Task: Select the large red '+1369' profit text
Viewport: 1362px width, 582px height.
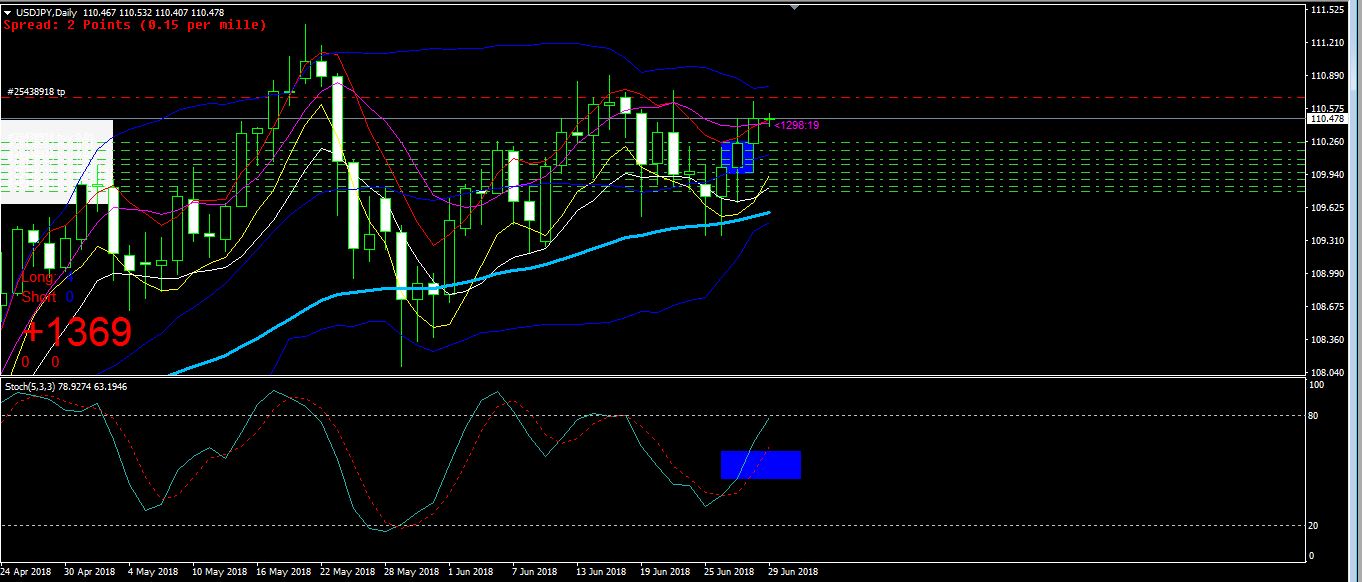Action: [x=77, y=332]
